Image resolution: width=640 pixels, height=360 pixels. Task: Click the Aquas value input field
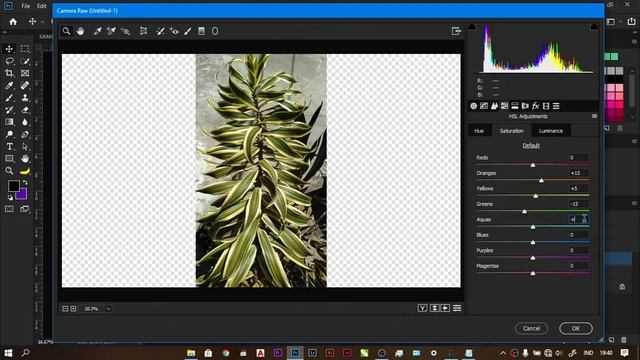tap(578, 220)
